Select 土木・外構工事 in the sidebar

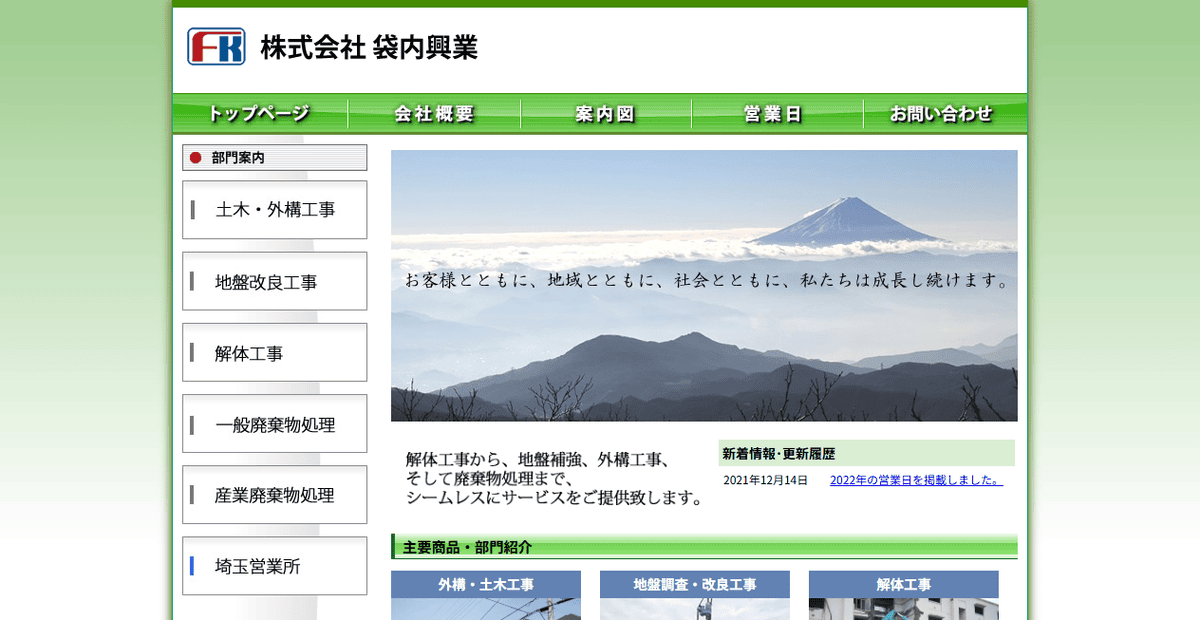click(x=274, y=209)
